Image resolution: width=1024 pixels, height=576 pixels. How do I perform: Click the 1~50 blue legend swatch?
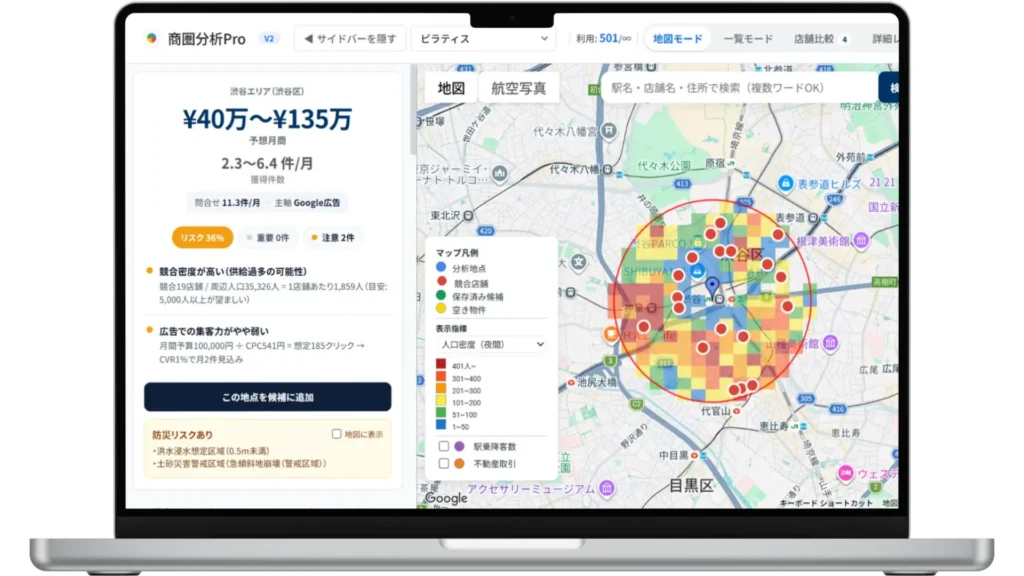point(441,424)
